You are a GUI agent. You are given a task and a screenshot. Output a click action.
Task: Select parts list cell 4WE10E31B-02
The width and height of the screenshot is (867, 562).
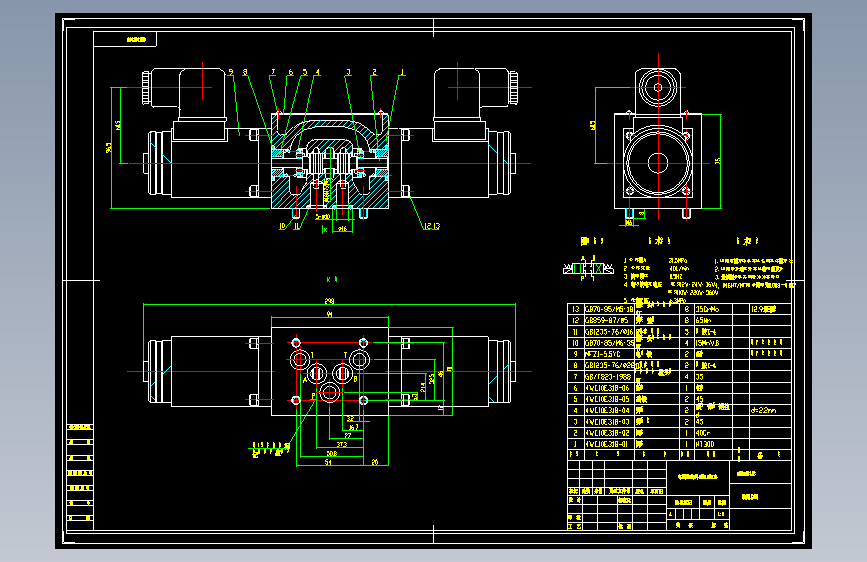coord(607,433)
